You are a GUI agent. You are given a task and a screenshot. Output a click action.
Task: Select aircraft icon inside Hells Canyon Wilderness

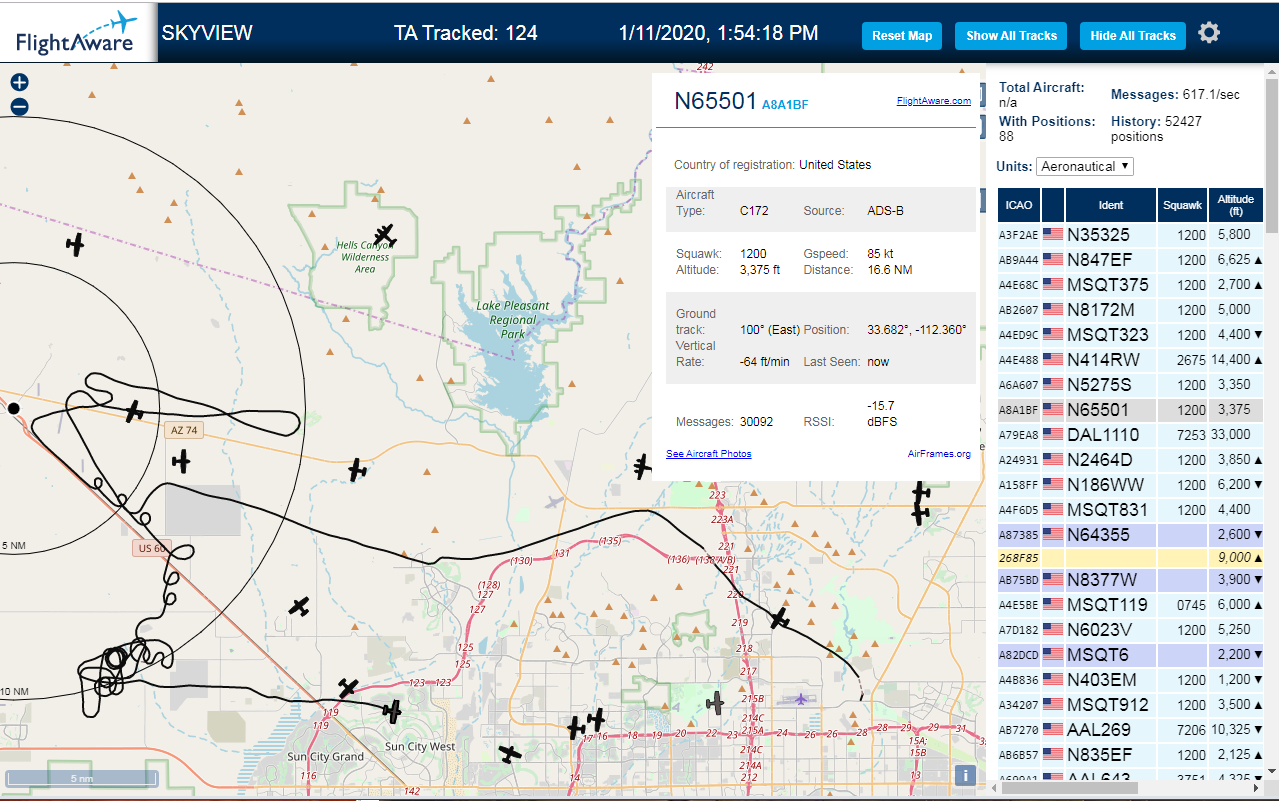pyautogui.click(x=385, y=237)
